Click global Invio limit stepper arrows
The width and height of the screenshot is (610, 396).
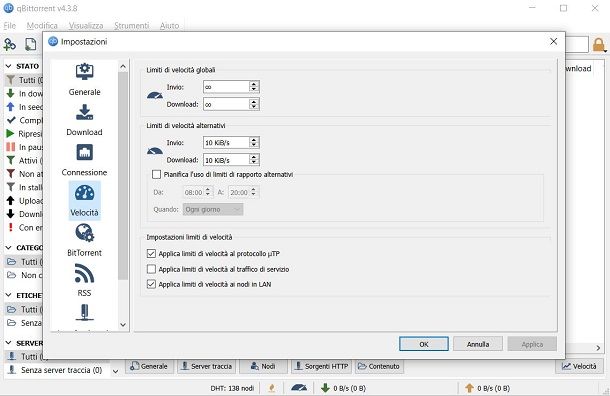(x=254, y=87)
